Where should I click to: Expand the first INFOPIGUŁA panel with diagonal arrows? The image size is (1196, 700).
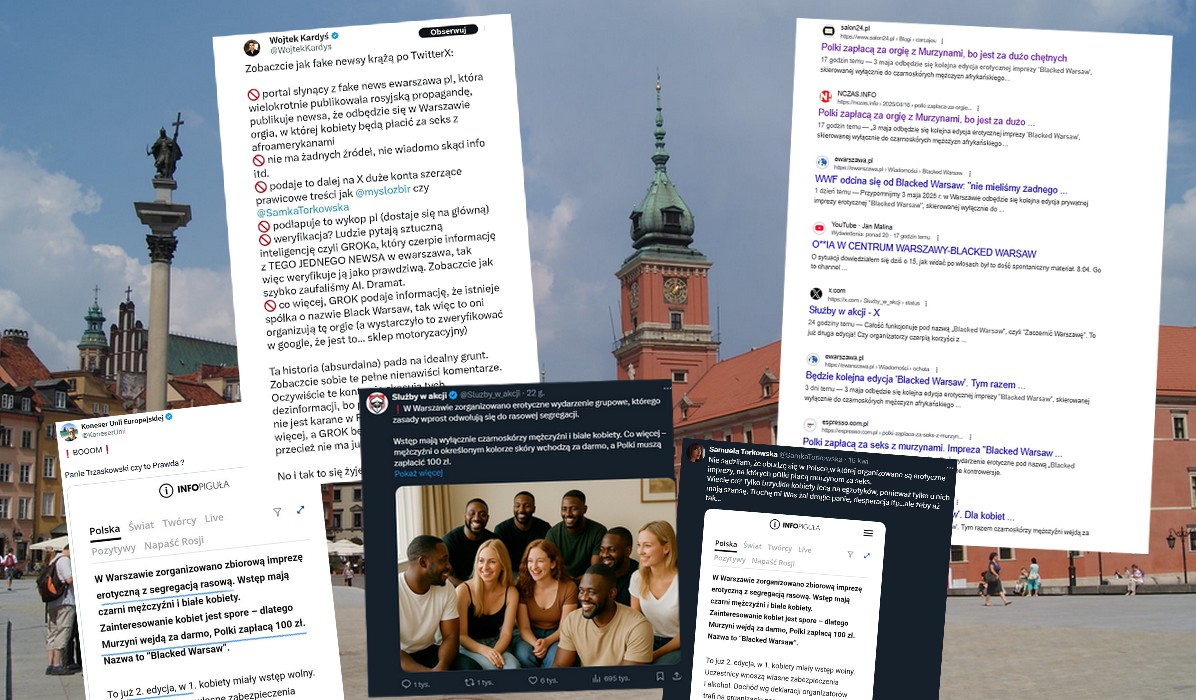300,510
